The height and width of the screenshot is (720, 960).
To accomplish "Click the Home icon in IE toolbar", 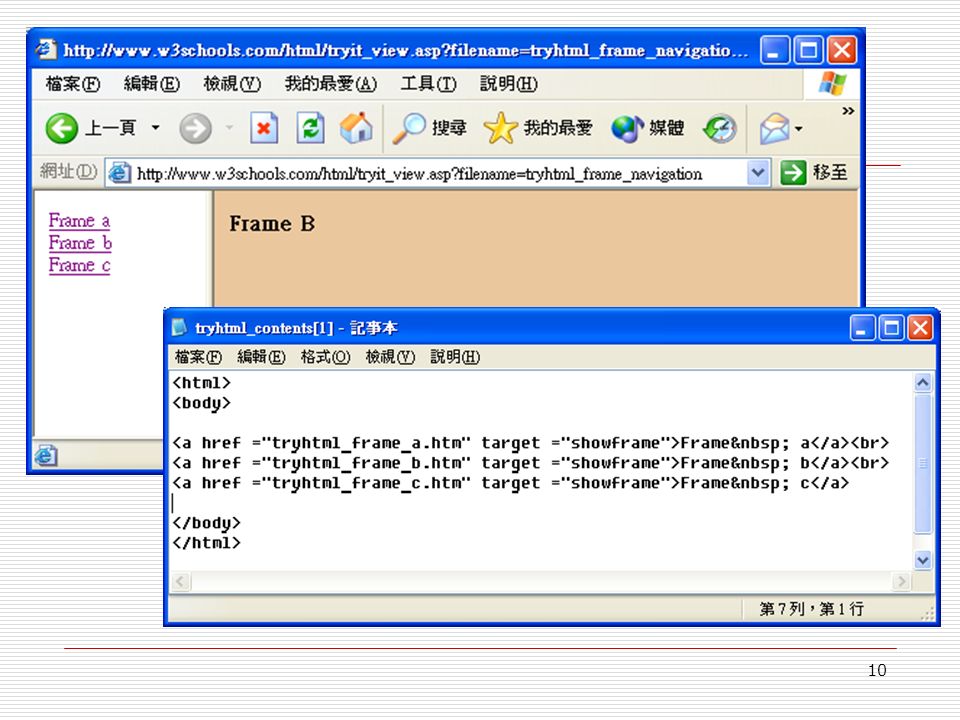I will (356, 127).
